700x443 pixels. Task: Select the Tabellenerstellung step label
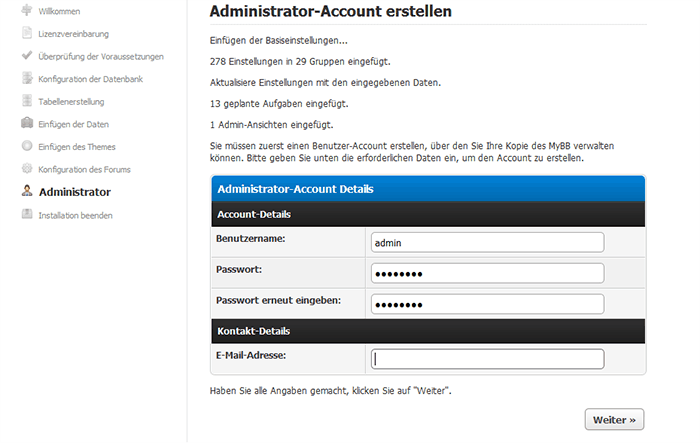71,102
